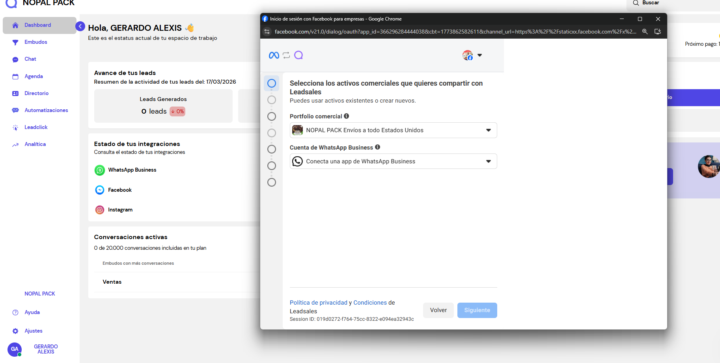Click the Leadsales app logo in dialog header
Viewport: 720px width, 363px height.
point(298,55)
